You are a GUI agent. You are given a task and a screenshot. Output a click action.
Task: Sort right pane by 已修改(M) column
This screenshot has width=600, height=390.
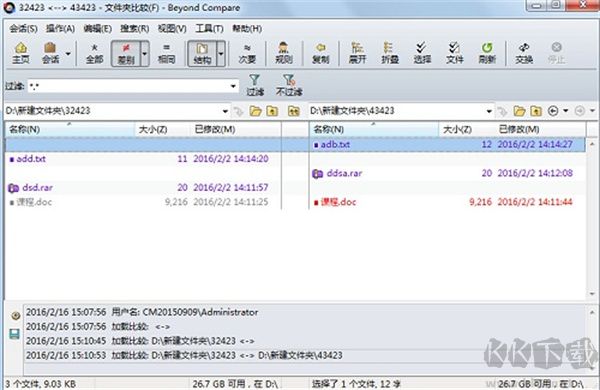point(540,129)
